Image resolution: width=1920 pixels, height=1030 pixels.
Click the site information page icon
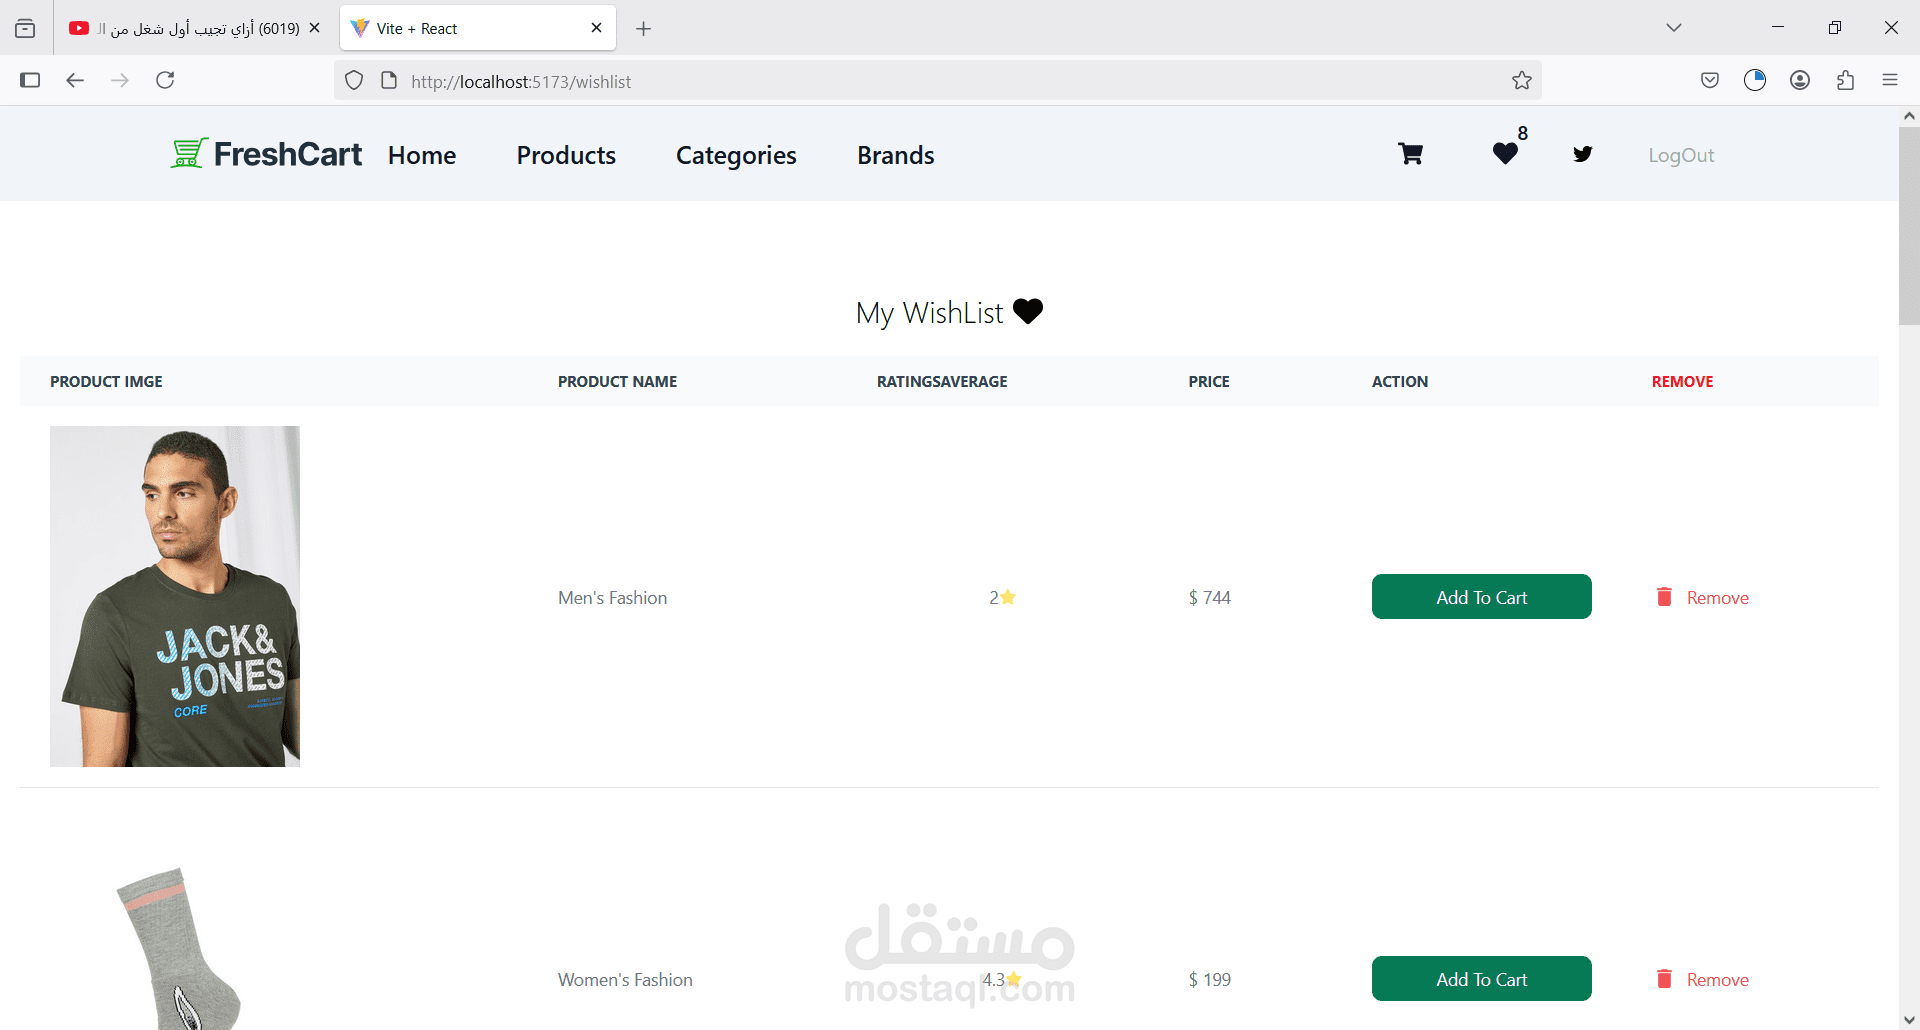[389, 81]
